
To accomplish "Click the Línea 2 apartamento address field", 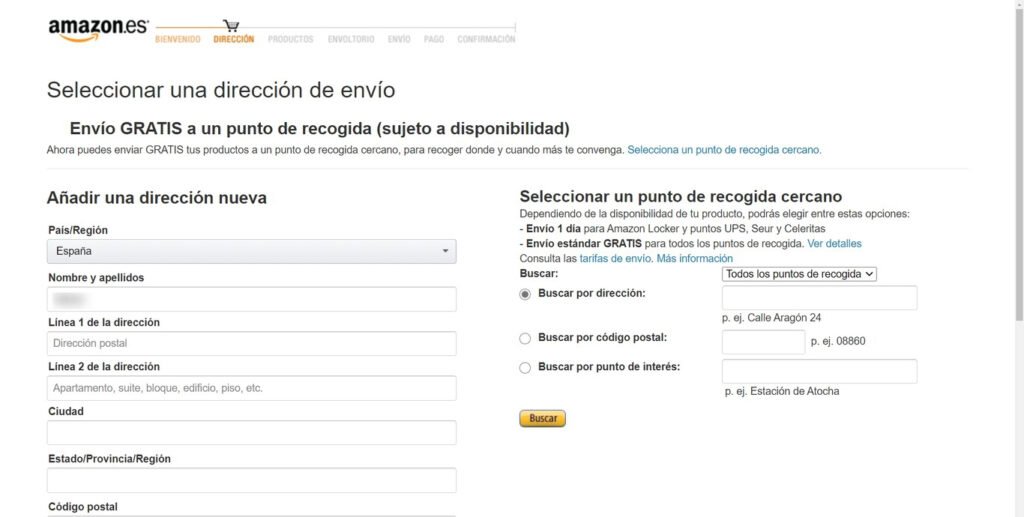I will point(251,388).
